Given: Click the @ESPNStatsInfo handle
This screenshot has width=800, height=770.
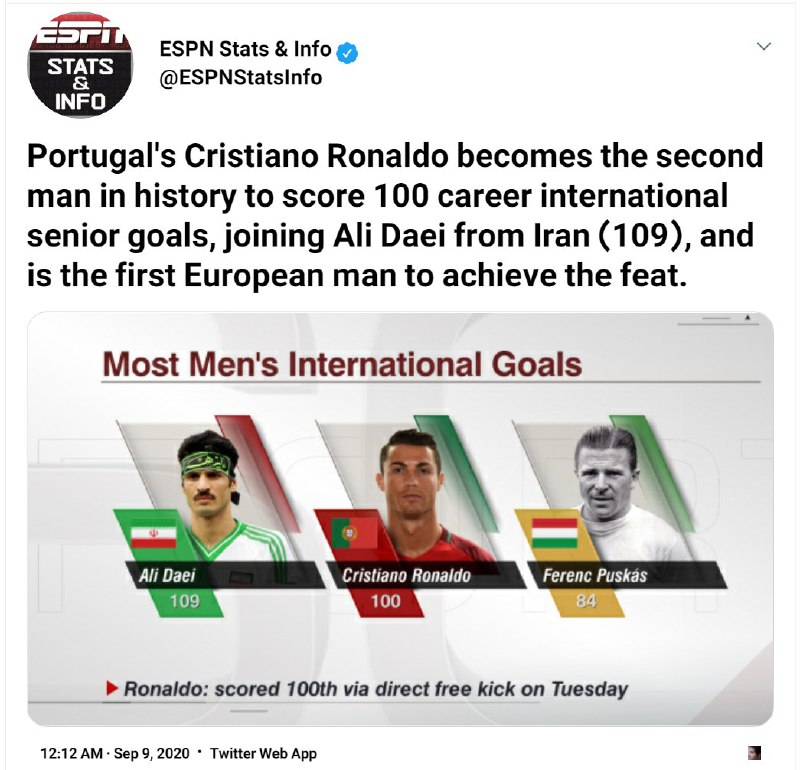Looking at the screenshot, I should (x=240, y=77).
